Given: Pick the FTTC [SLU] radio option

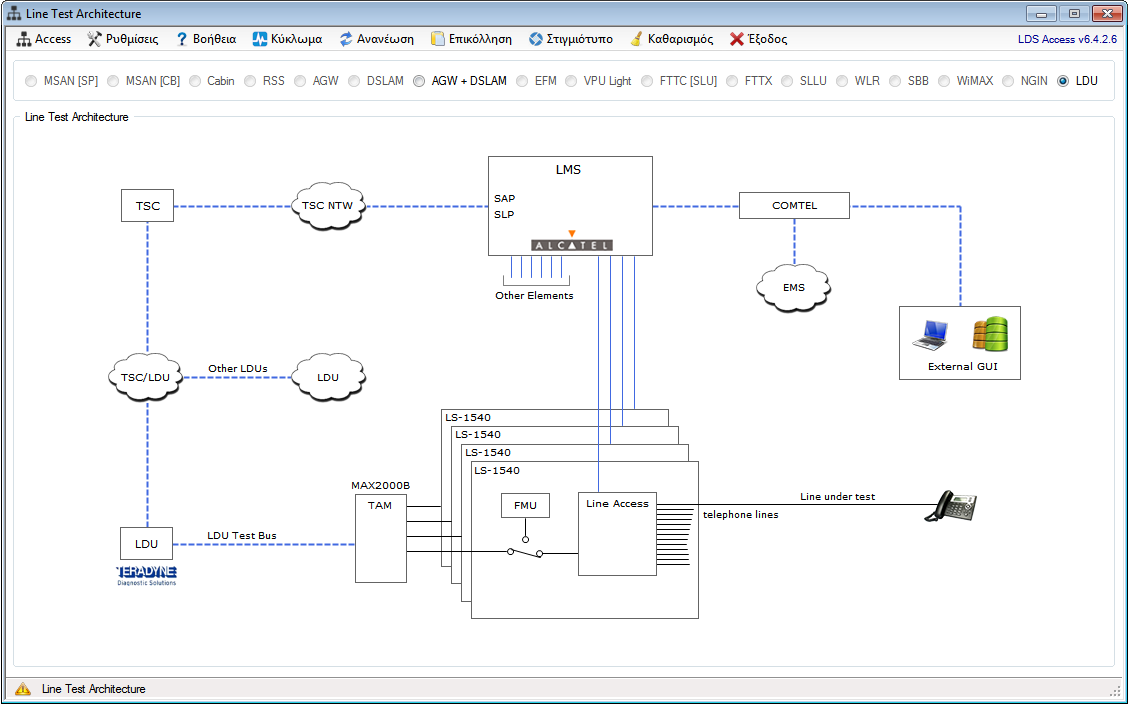Looking at the screenshot, I should [x=648, y=81].
